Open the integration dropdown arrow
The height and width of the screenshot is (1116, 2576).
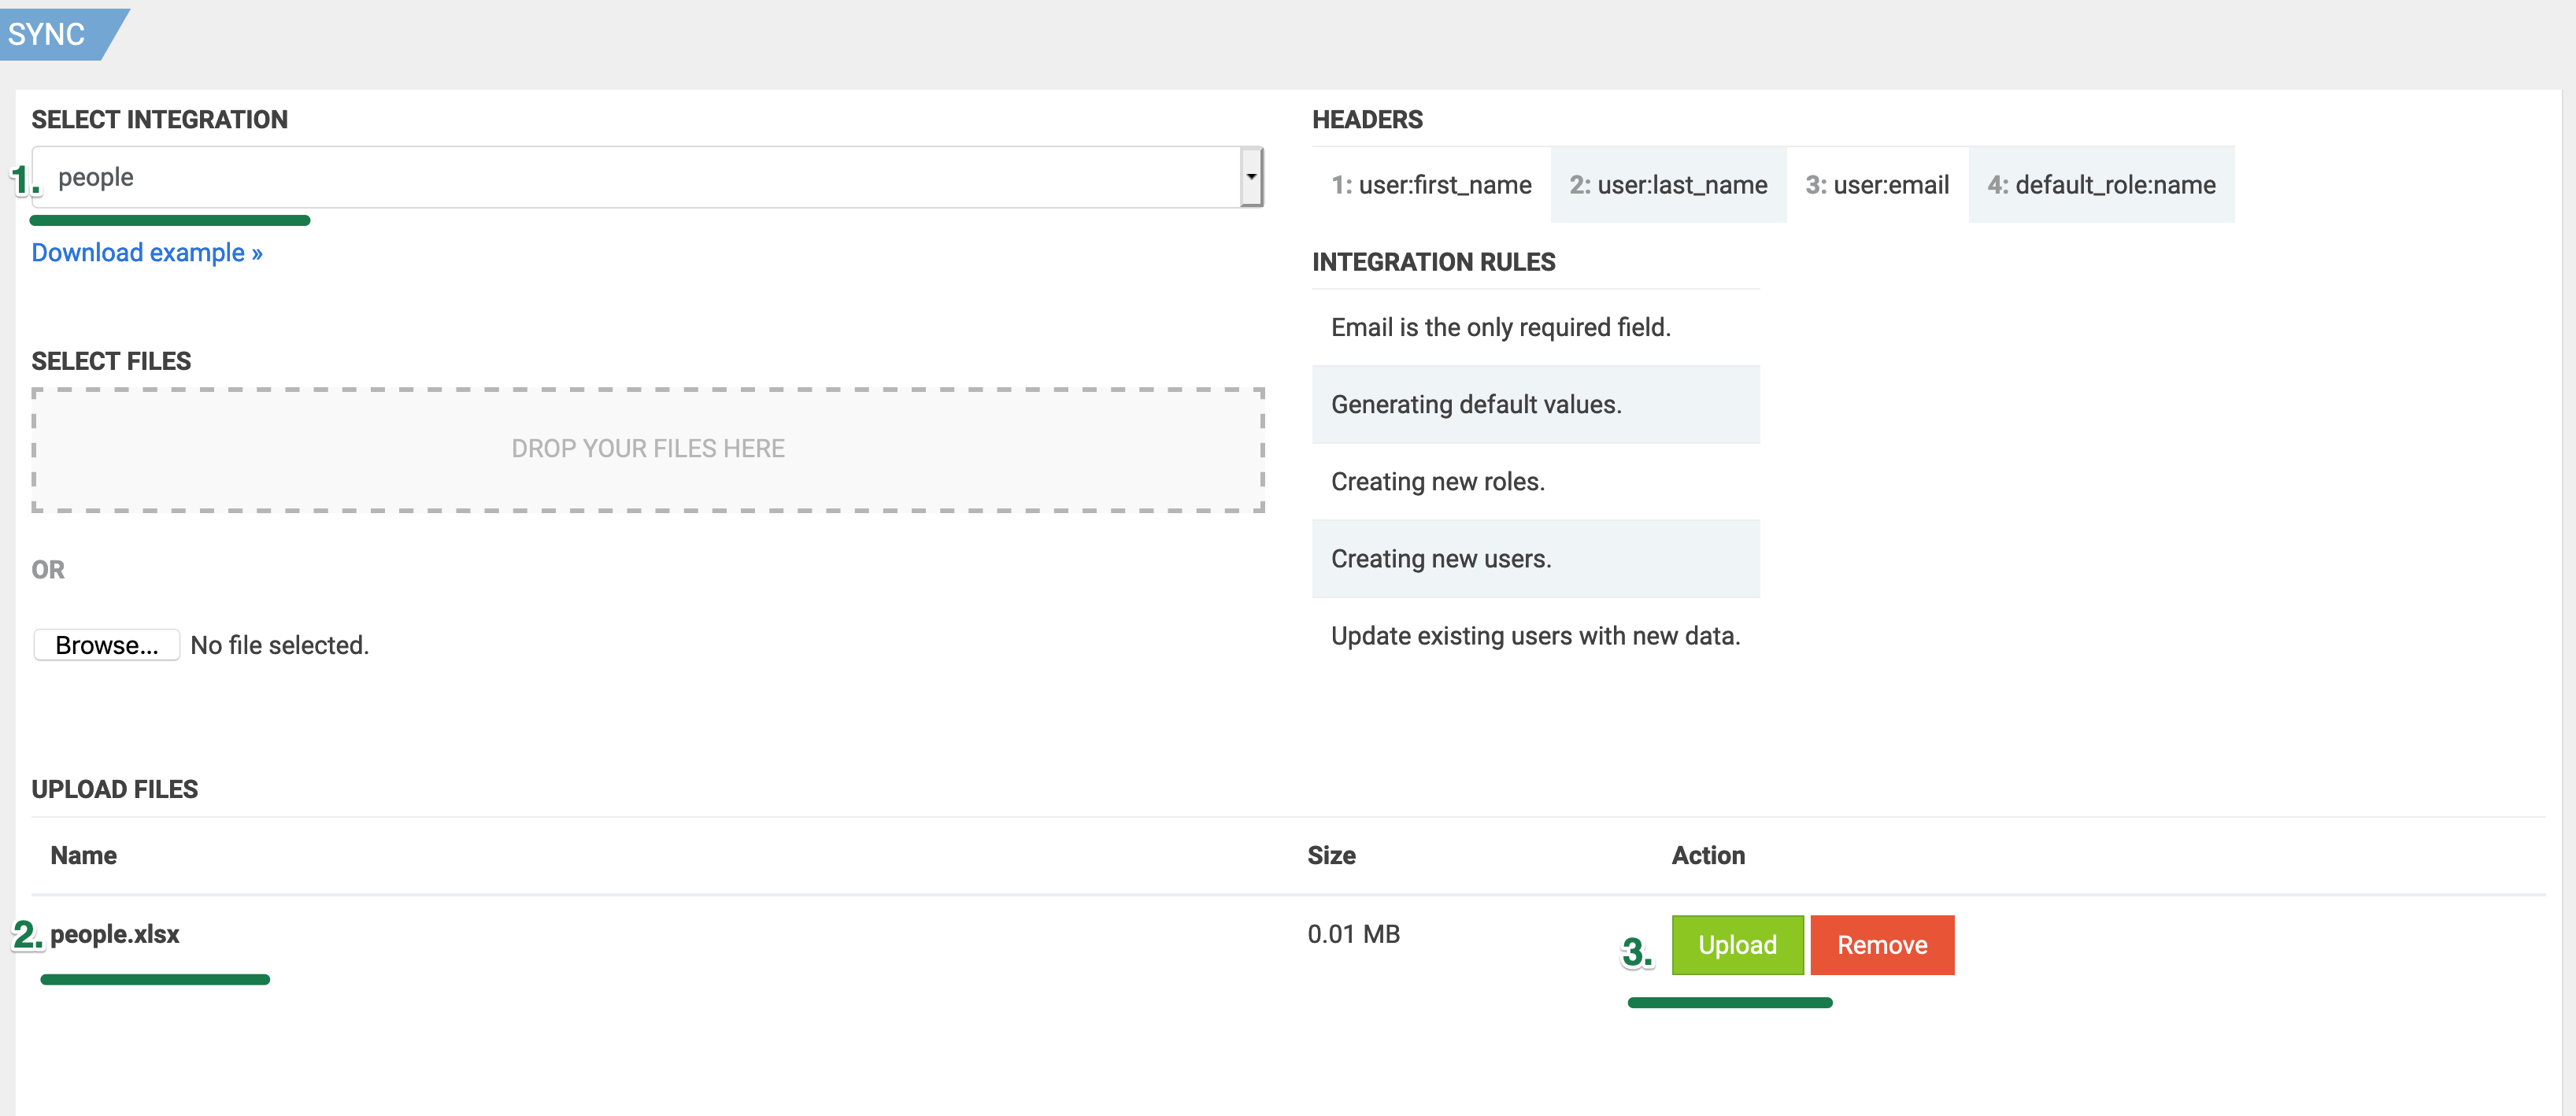click(x=1251, y=177)
